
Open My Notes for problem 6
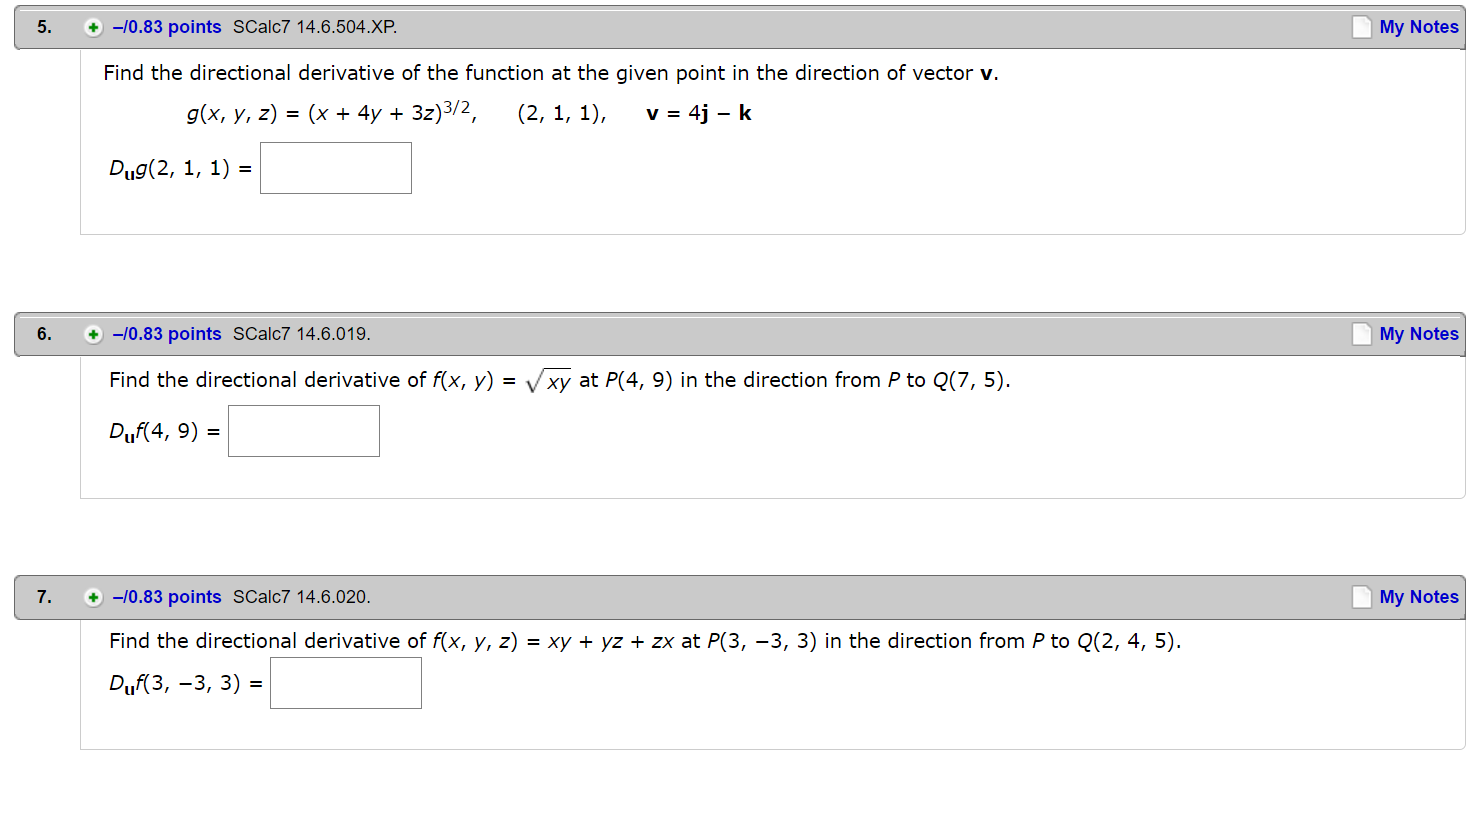(1418, 334)
